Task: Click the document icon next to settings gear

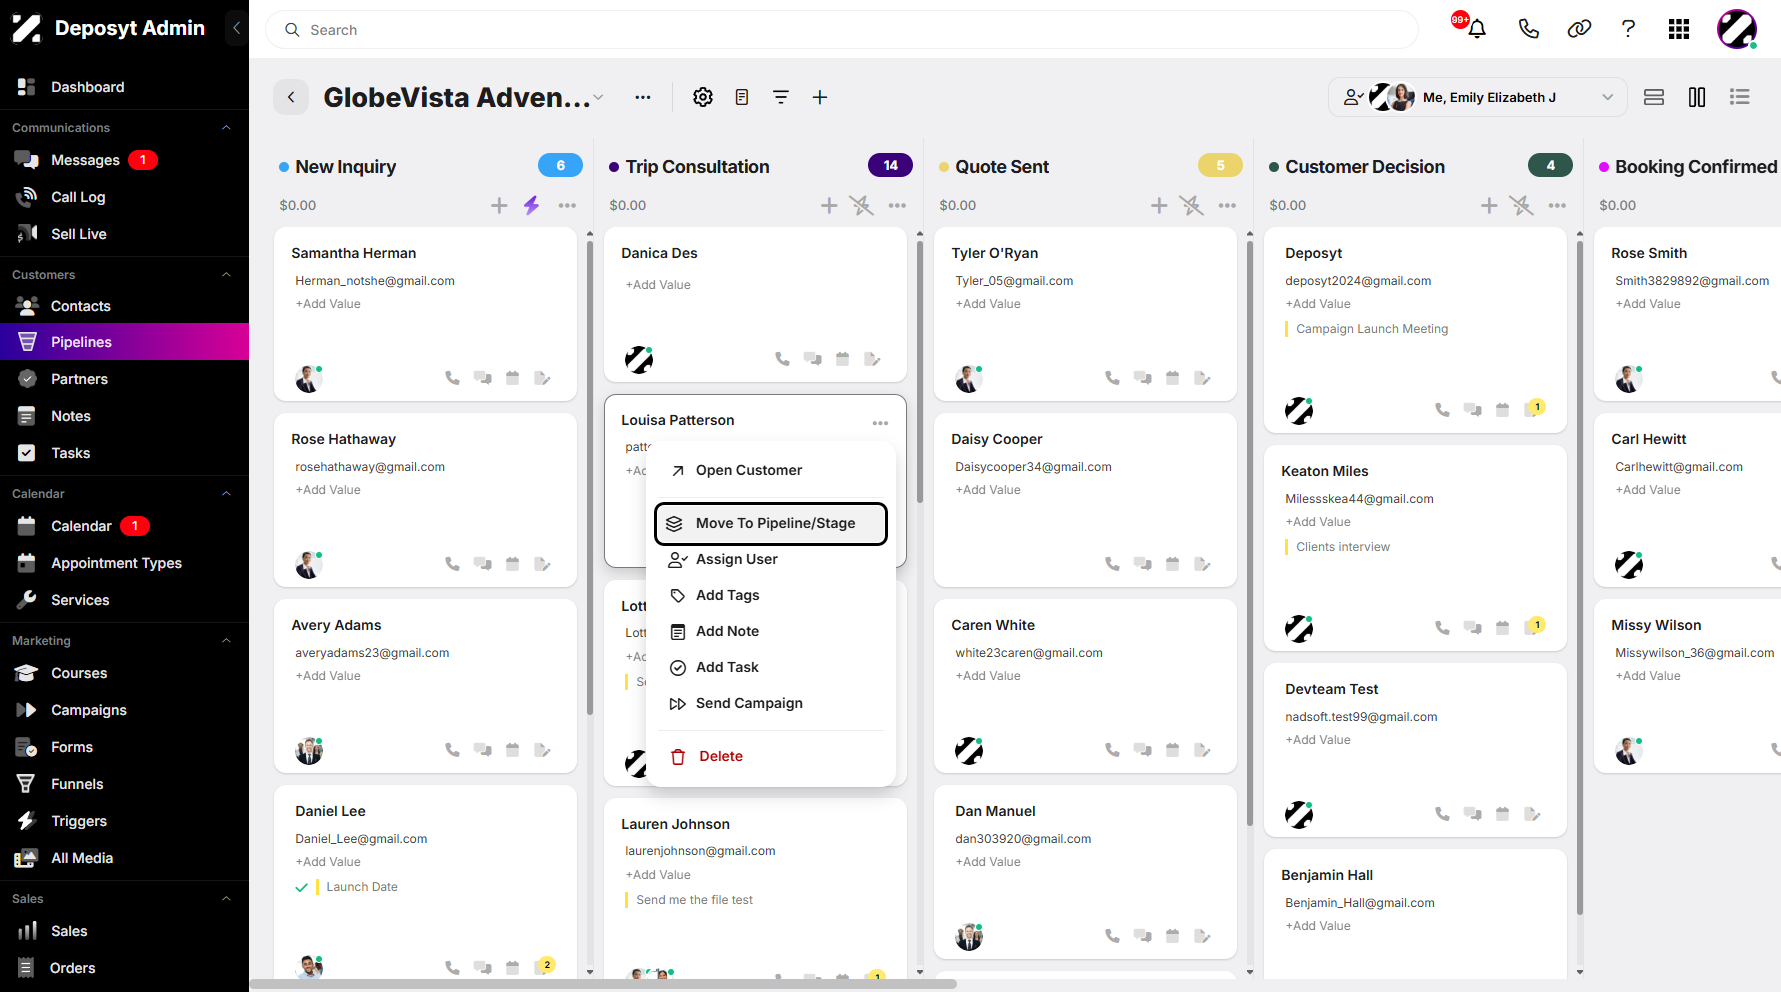Action: pos(742,97)
